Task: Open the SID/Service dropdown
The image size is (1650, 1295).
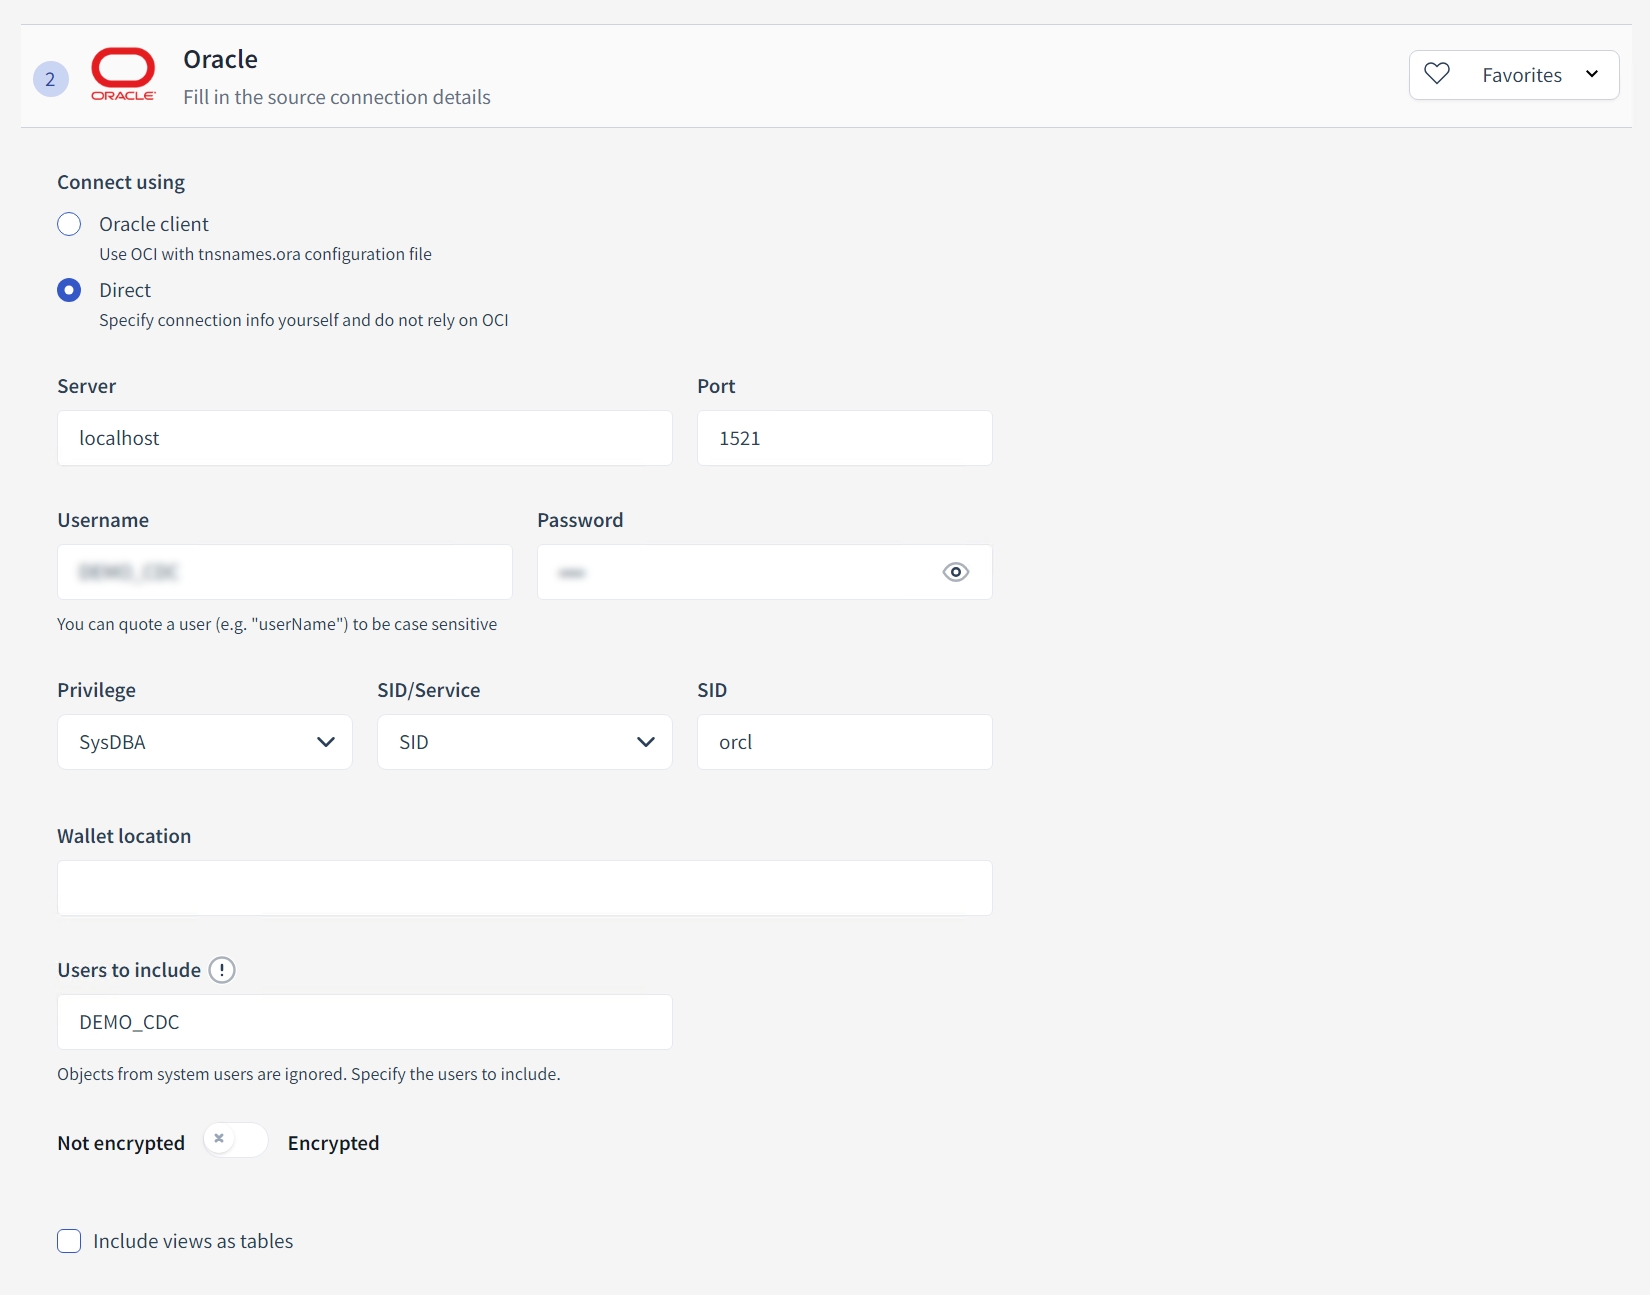Action: coord(524,742)
